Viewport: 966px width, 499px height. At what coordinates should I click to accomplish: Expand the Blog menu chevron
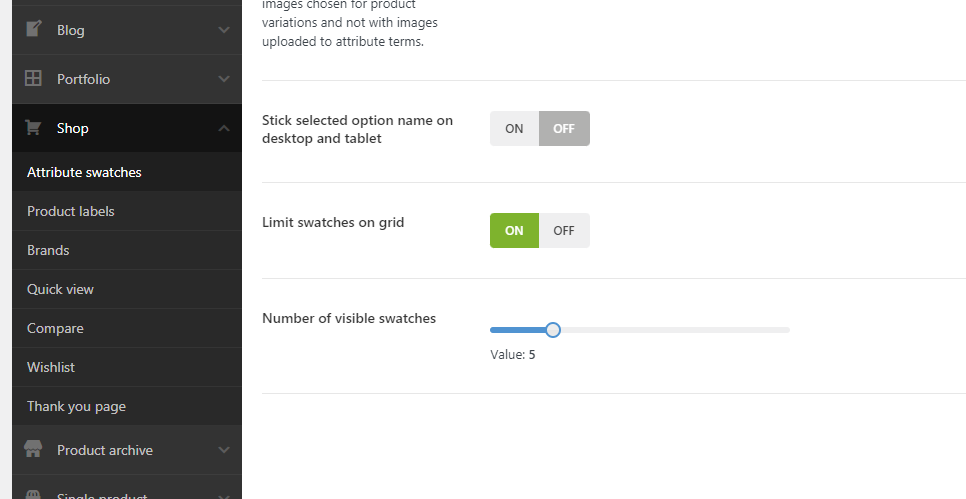click(224, 30)
